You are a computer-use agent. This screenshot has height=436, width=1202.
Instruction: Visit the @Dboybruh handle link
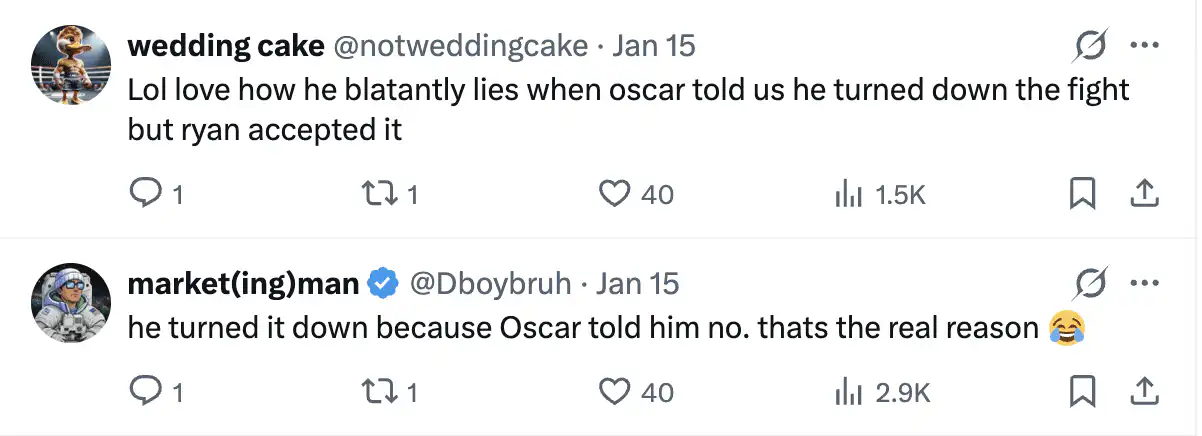pos(490,284)
